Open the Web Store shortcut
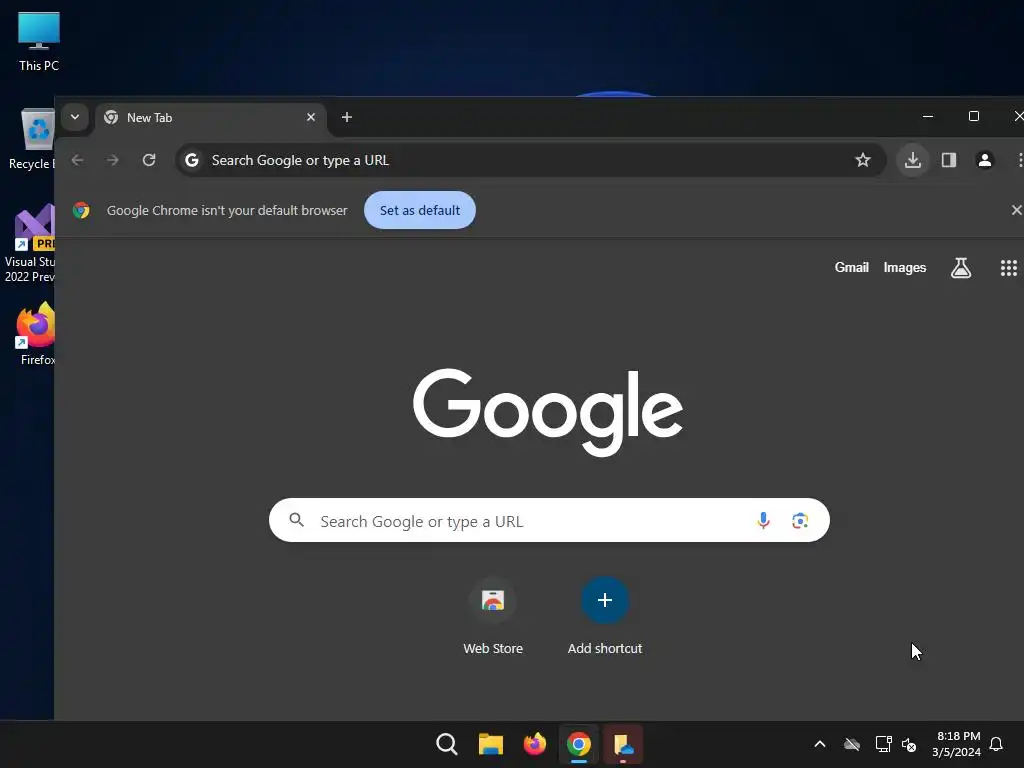Viewport: 1024px width, 768px height. tap(493, 616)
